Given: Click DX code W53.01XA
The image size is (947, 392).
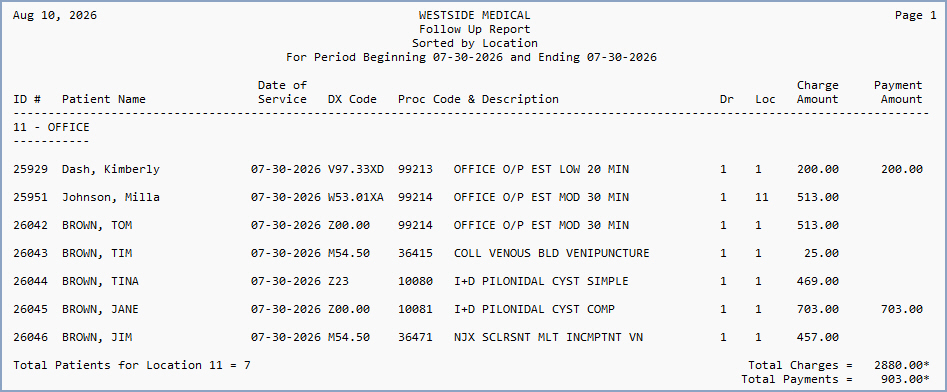Looking at the screenshot, I should pos(356,197).
